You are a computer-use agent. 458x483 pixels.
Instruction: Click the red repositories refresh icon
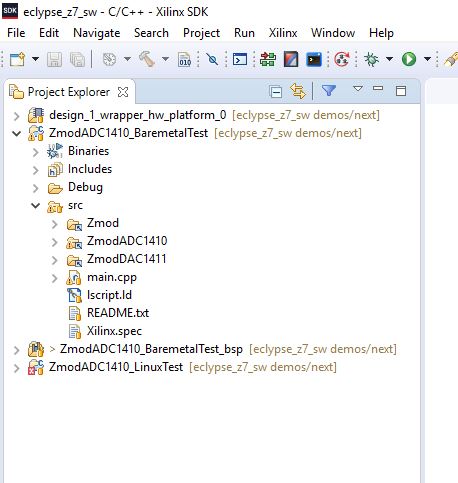click(342, 60)
